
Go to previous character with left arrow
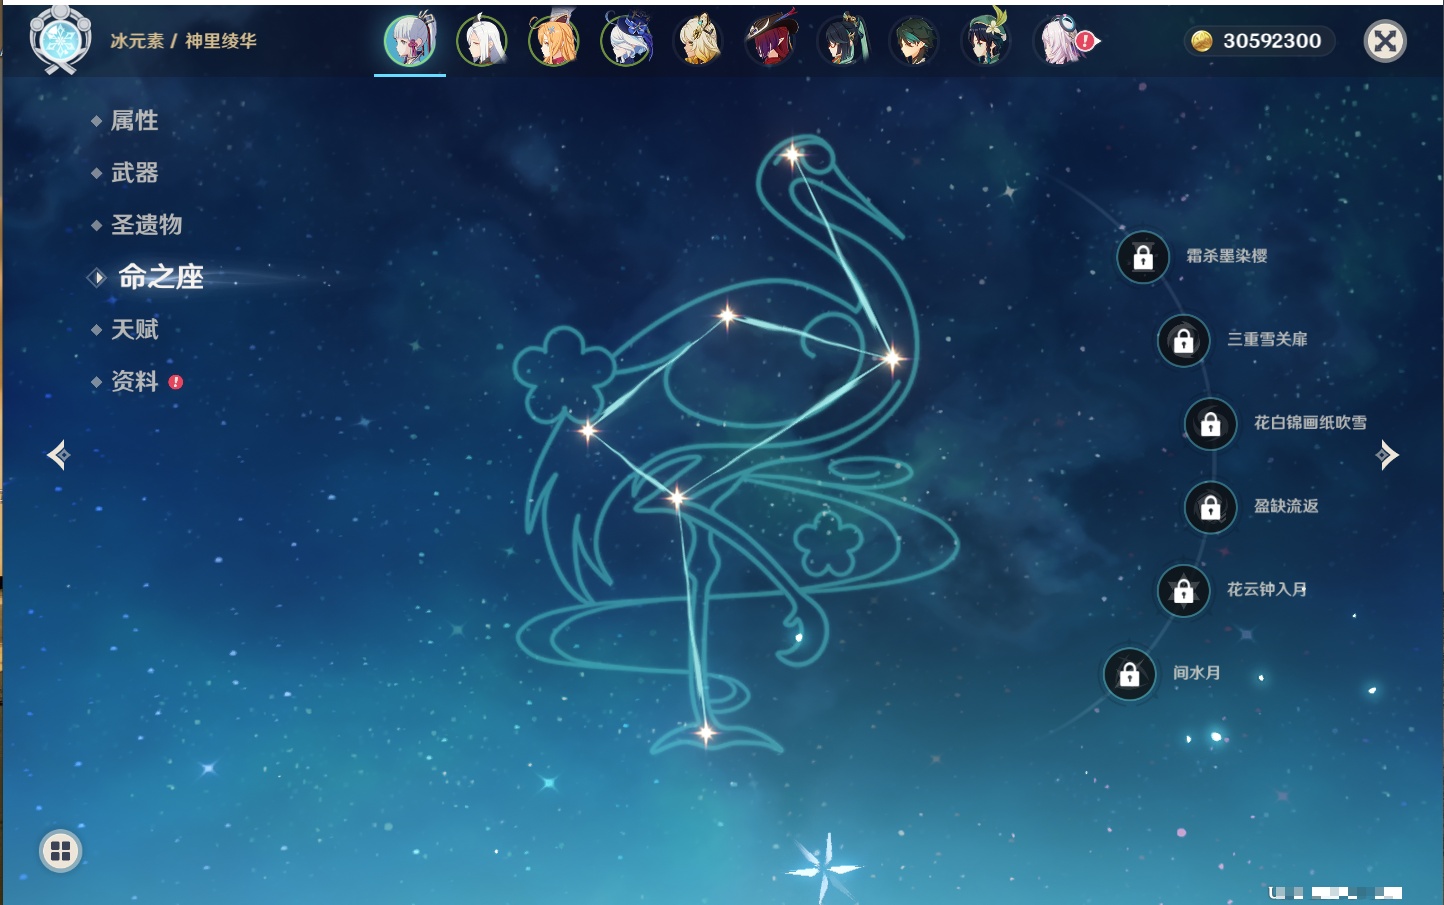click(58, 455)
